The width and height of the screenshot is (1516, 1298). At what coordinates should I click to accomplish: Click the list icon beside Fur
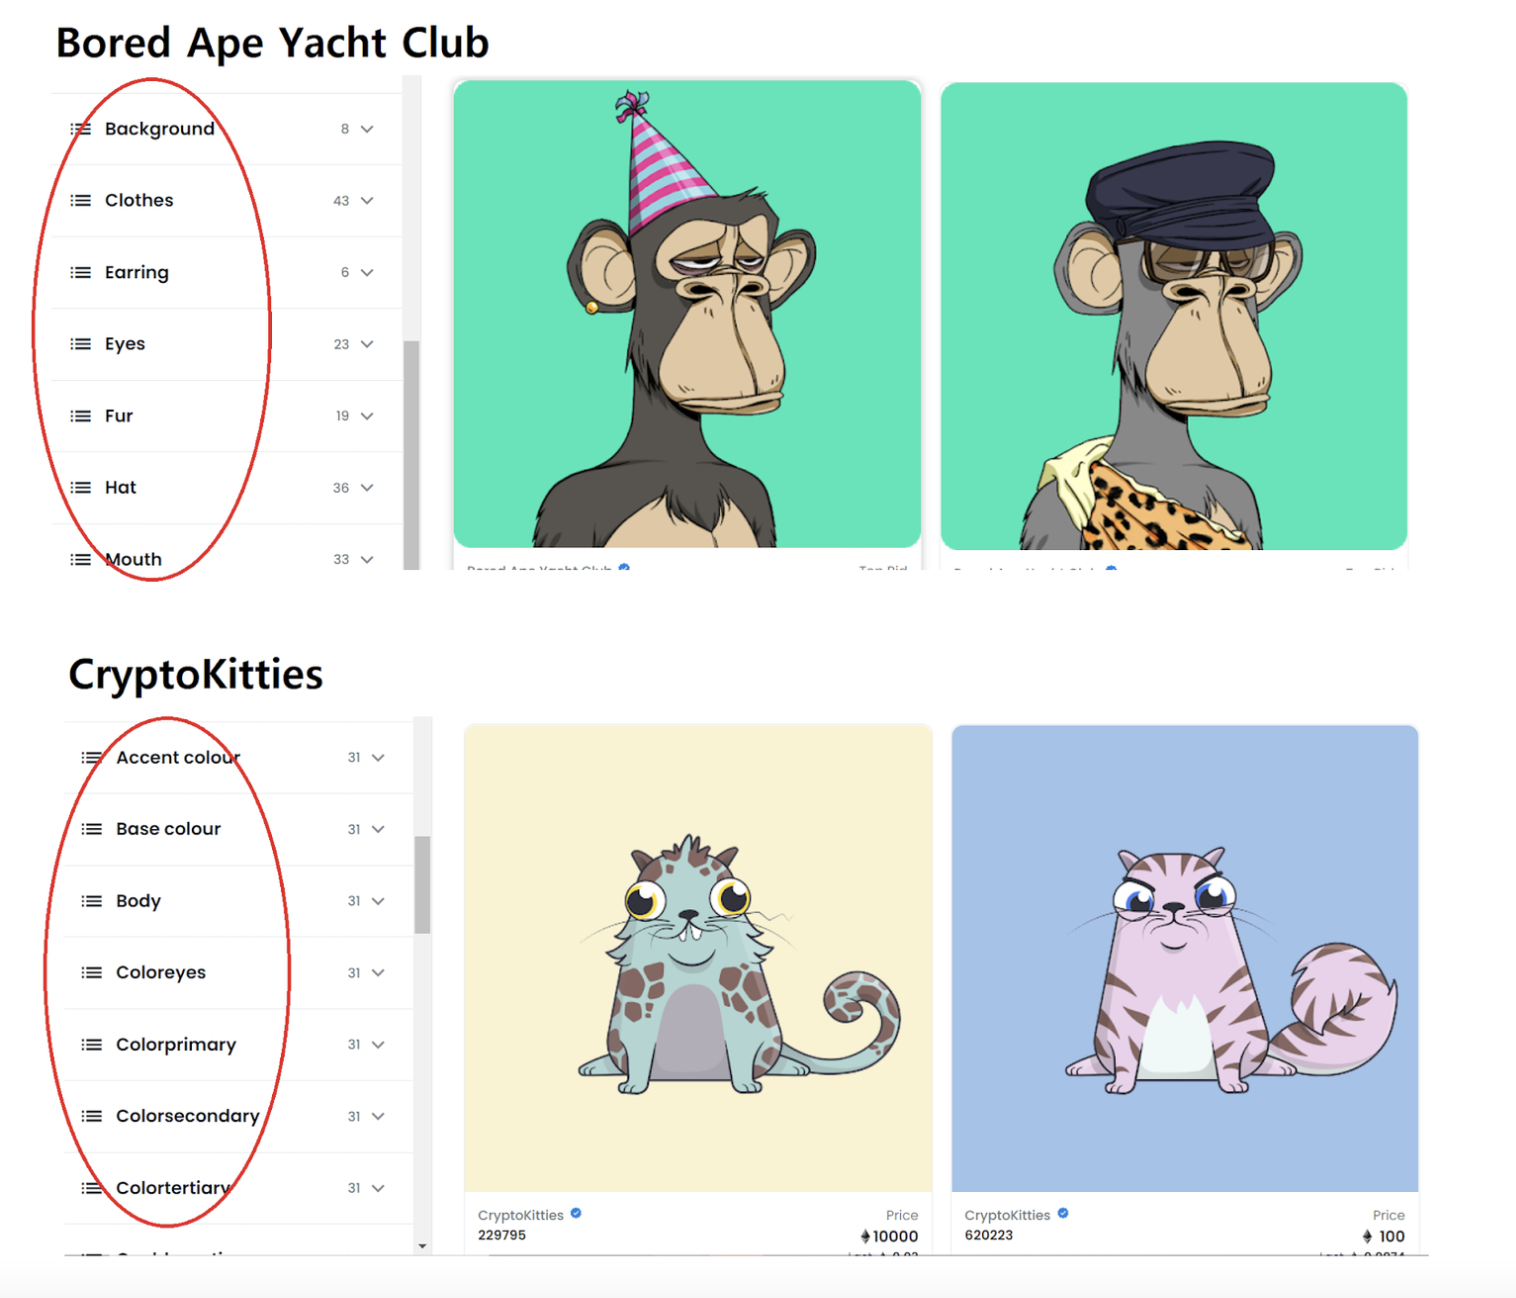tap(81, 416)
